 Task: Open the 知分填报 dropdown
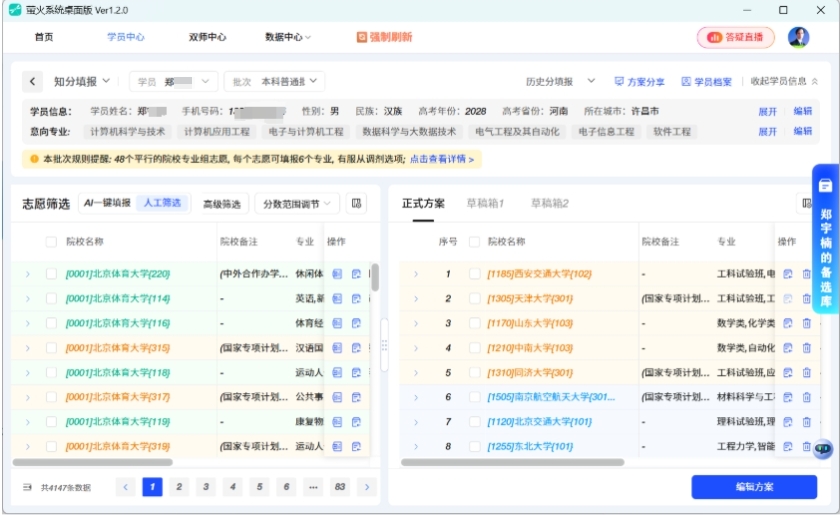(x=81, y=81)
